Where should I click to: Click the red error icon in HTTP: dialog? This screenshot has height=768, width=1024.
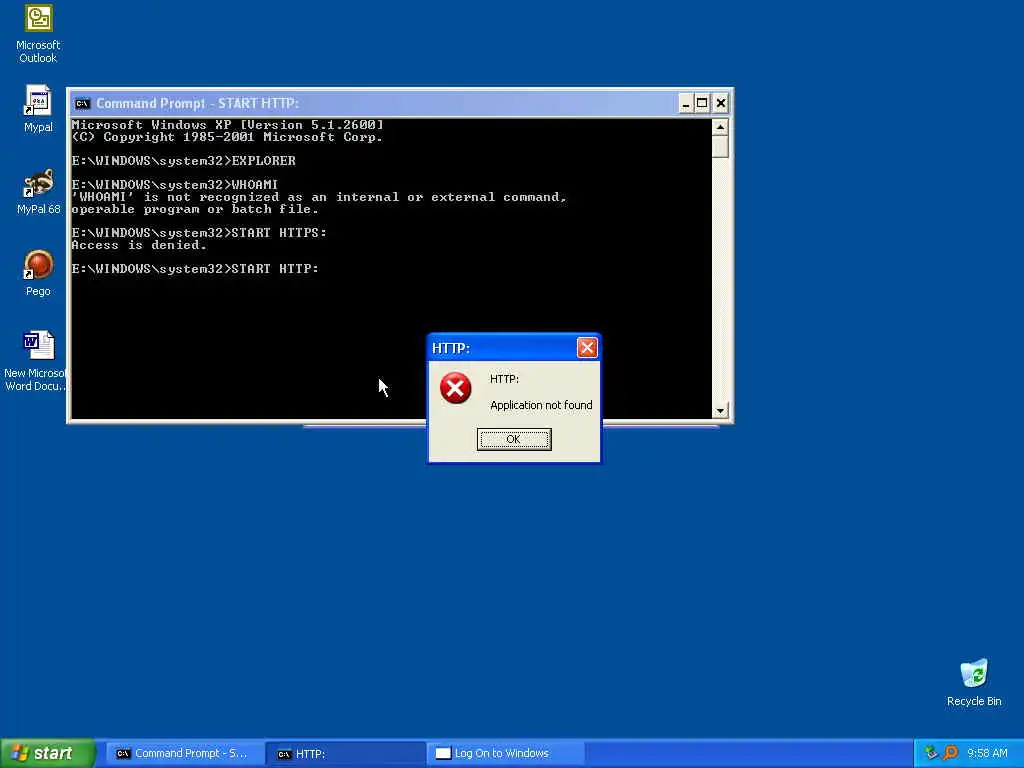point(455,388)
